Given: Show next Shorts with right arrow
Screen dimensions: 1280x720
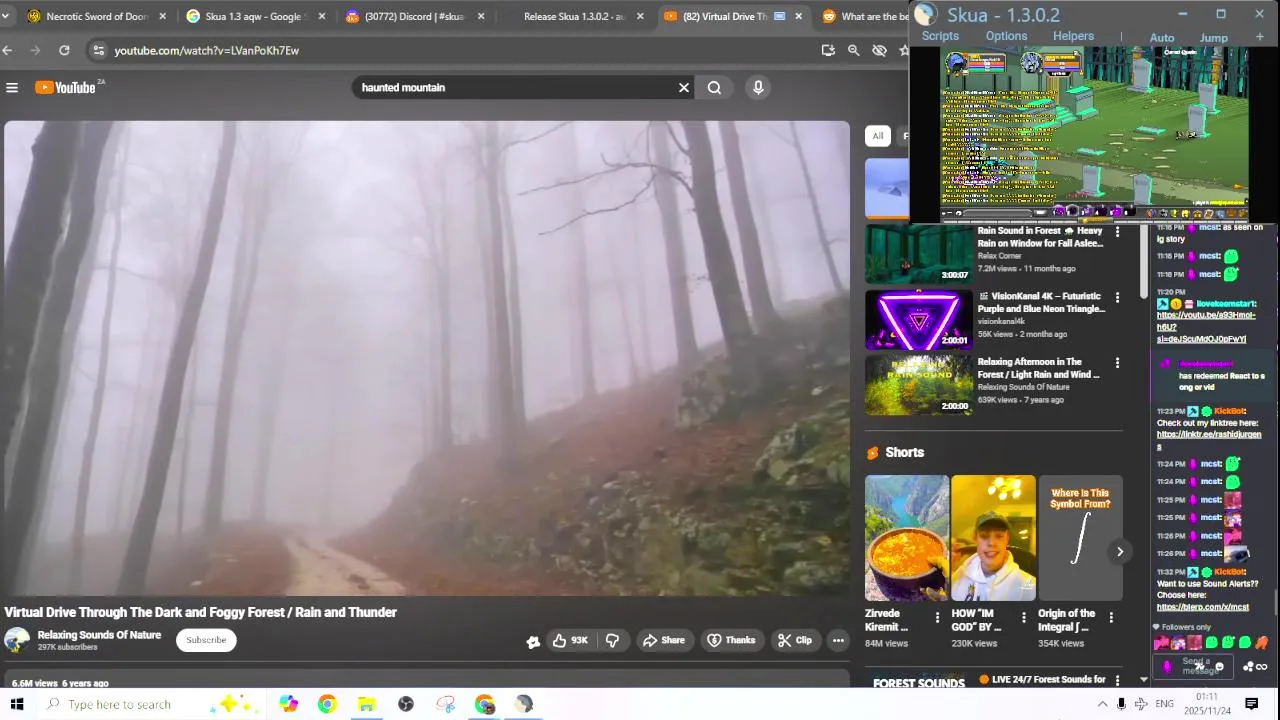Looking at the screenshot, I should tap(1120, 552).
